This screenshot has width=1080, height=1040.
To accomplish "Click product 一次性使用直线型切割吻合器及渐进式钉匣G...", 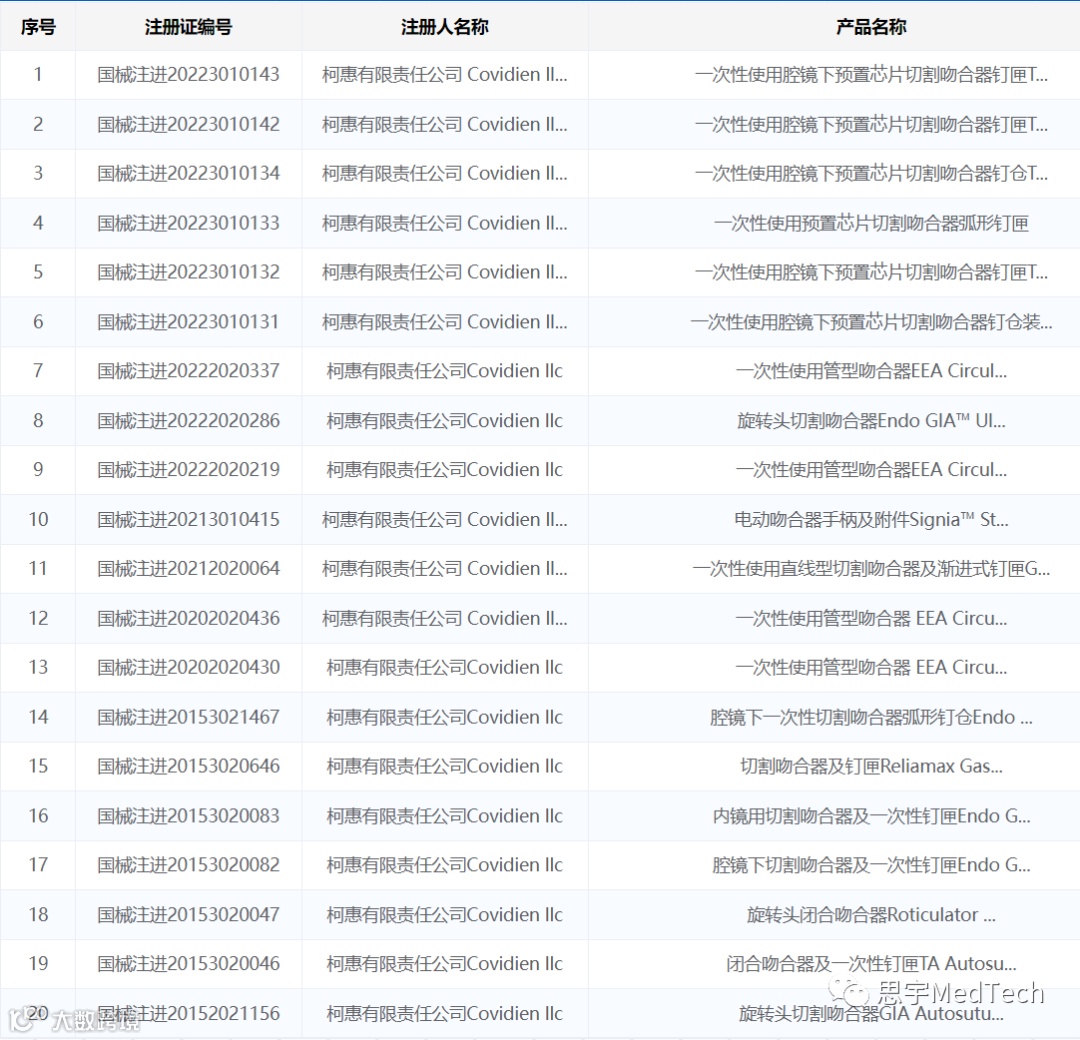I will pyautogui.click(x=871, y=568).
